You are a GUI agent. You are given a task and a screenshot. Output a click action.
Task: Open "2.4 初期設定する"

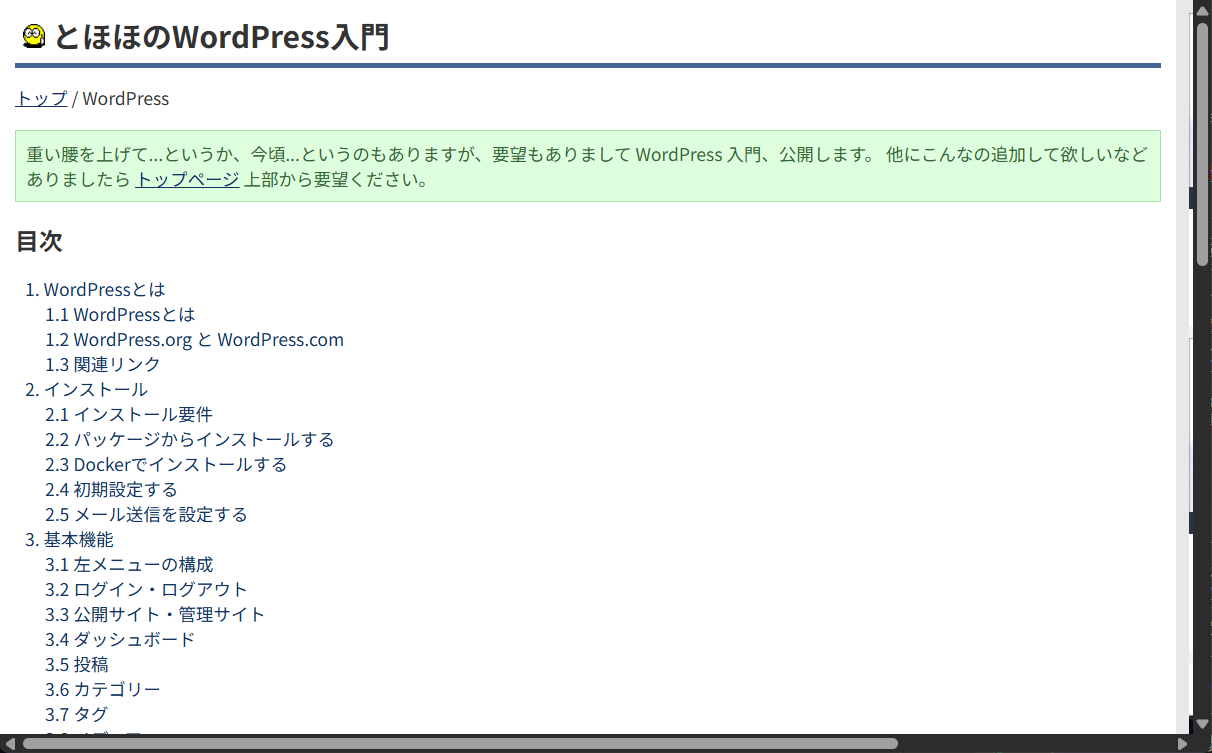click(111, 489)
